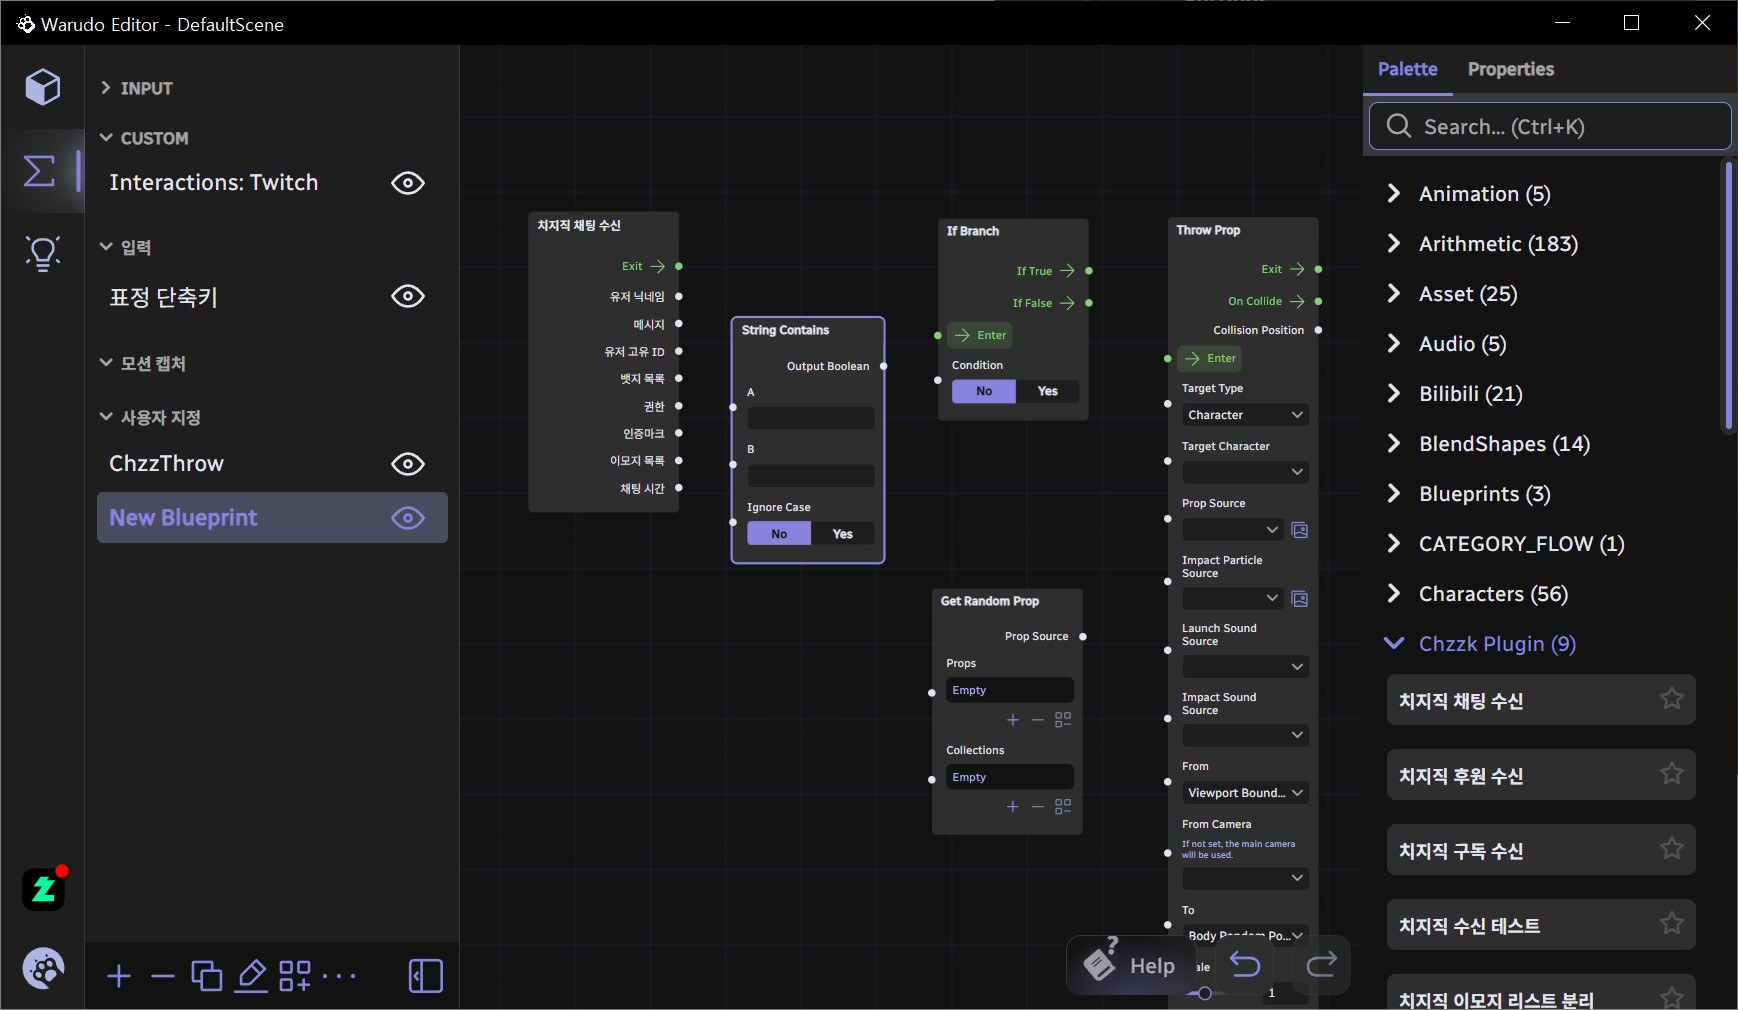The width and height of the screenshot is (1738, 1010).
Task: Favorite the 치지직 후원 수신 node
Action: [1671, 774]
